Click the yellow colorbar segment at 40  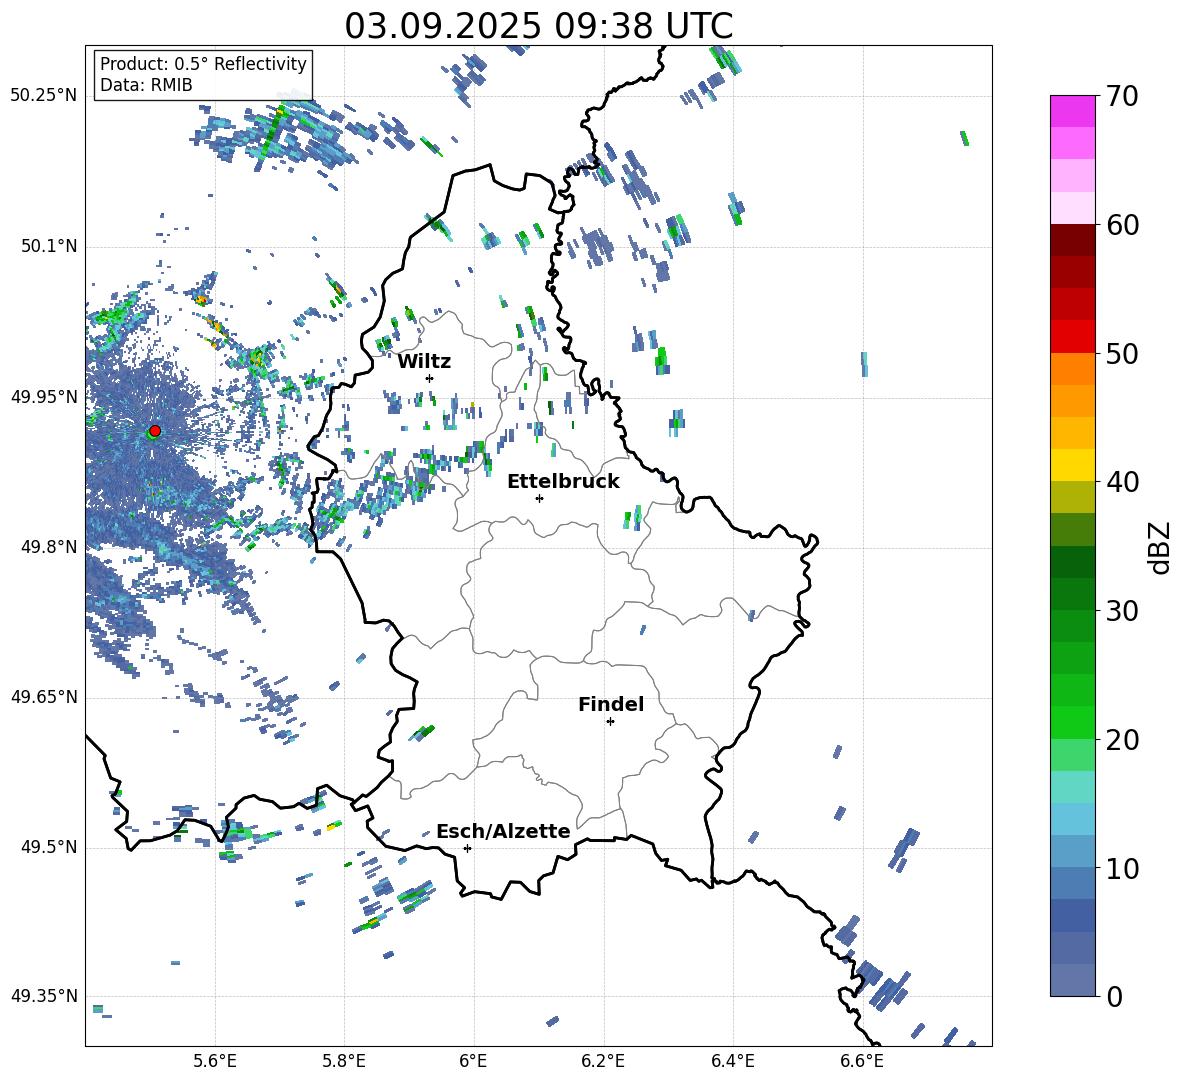(1072, 465)
